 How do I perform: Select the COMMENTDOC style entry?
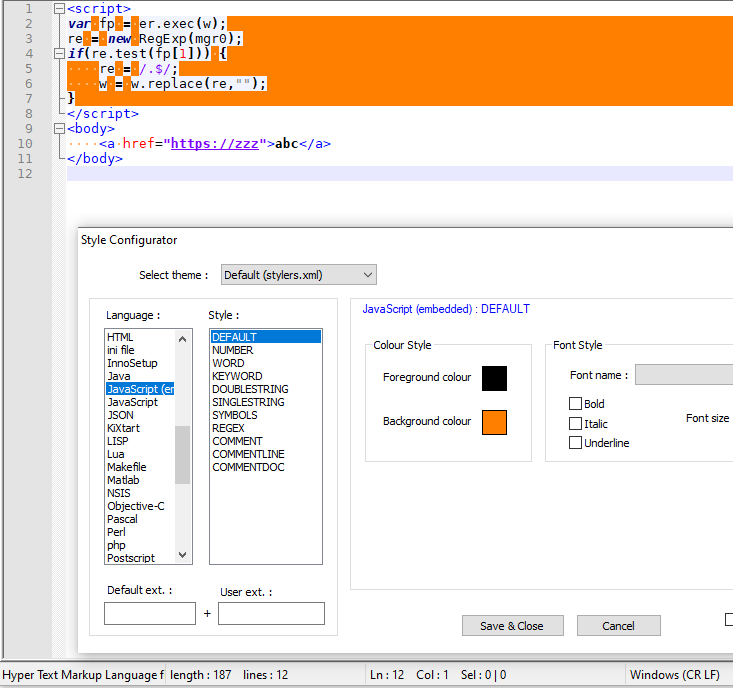(266, 467)
